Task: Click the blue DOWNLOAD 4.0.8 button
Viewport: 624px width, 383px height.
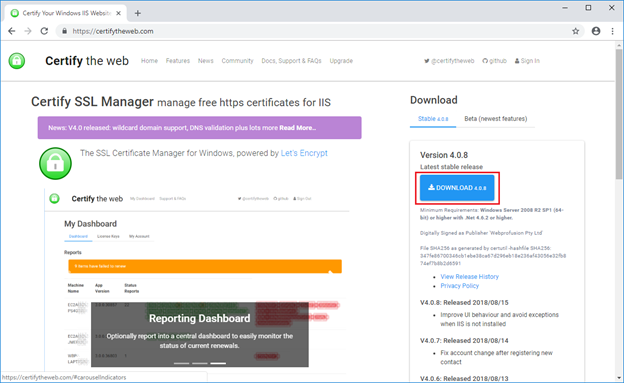Action: (x=457, y=188)
